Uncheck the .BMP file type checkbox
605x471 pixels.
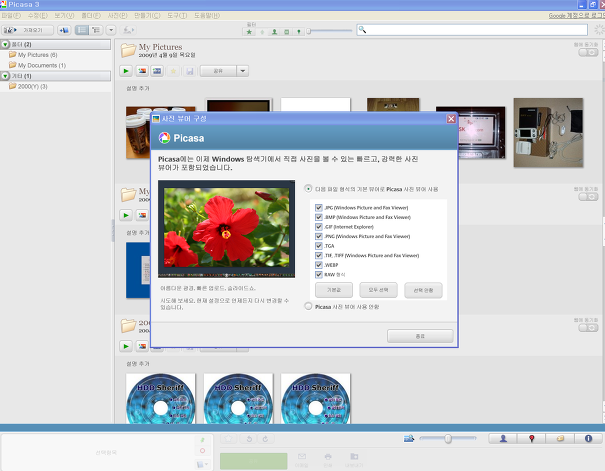pos(319,217)
